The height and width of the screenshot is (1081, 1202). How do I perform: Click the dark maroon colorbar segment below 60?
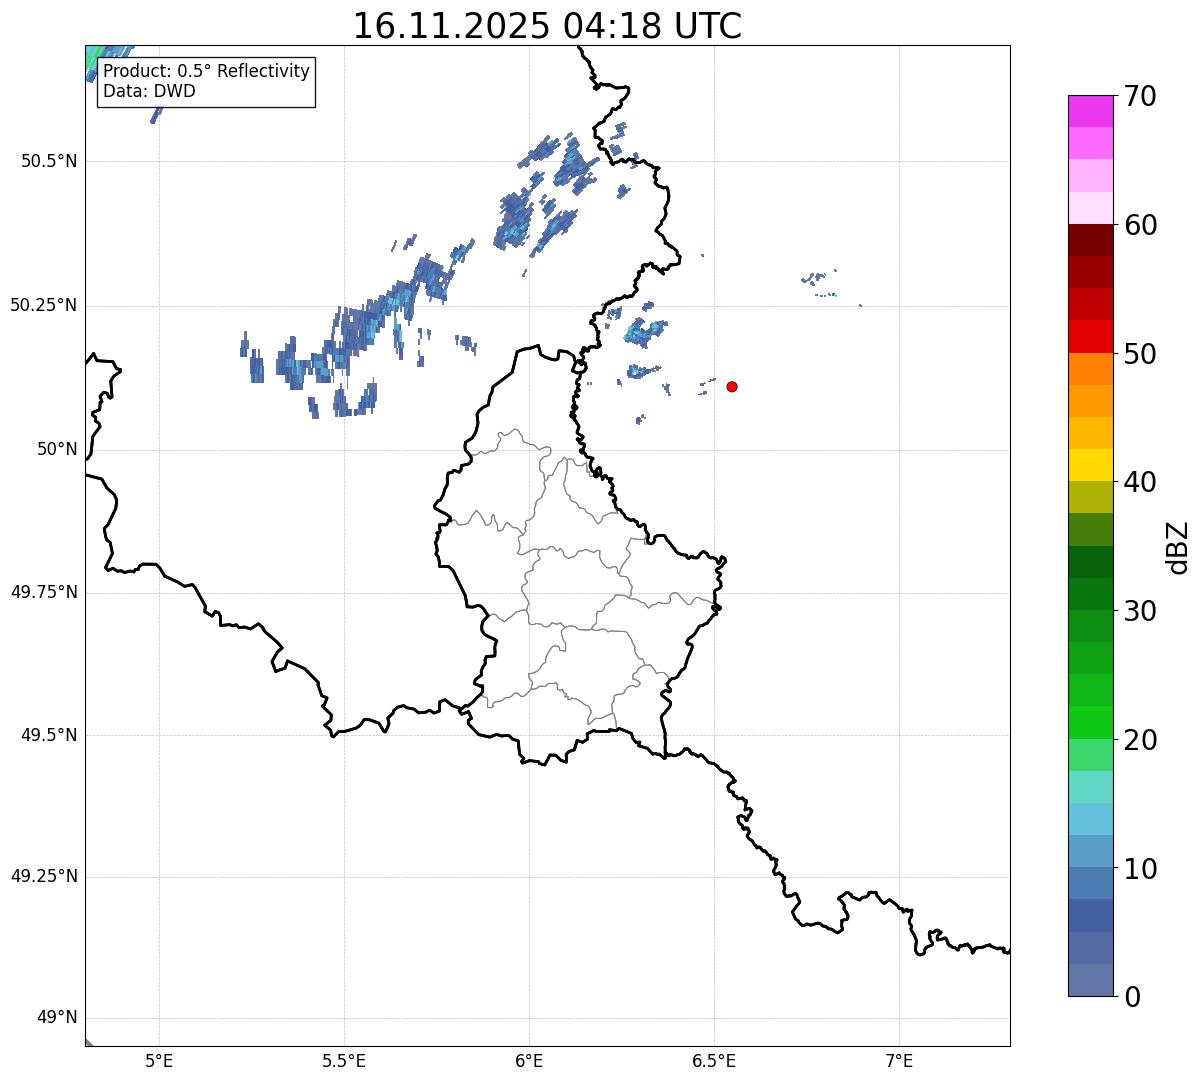[x=1091, y=240]
